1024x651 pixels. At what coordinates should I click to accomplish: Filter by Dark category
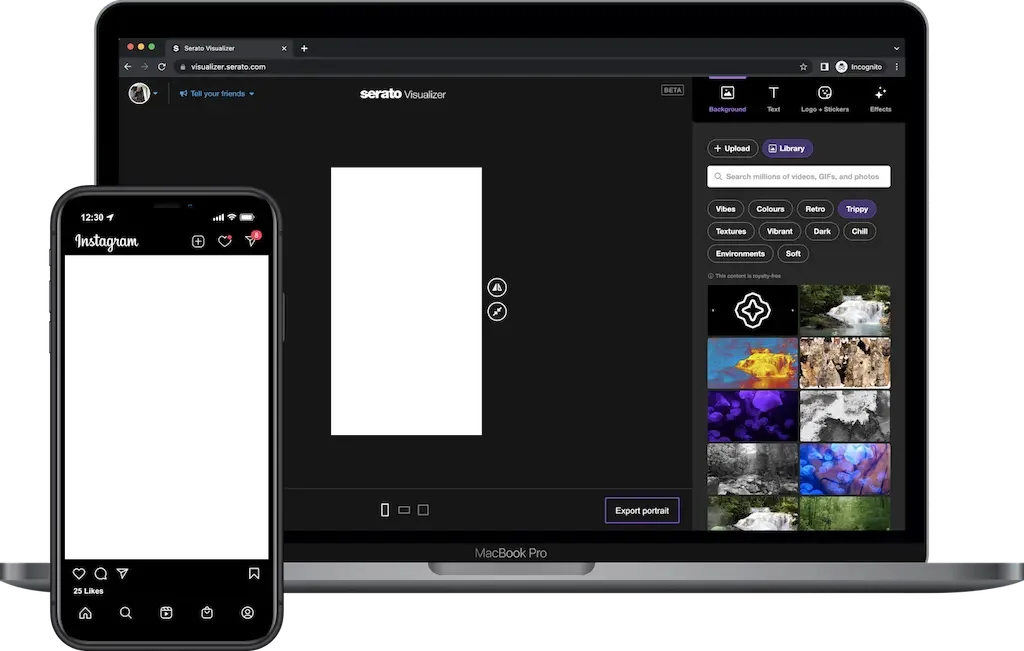(x=822, y=231)
